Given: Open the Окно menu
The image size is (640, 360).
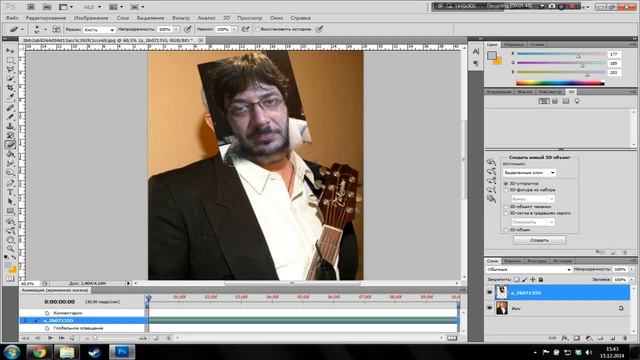Looking at the screenshot, I should pos(276,18).
